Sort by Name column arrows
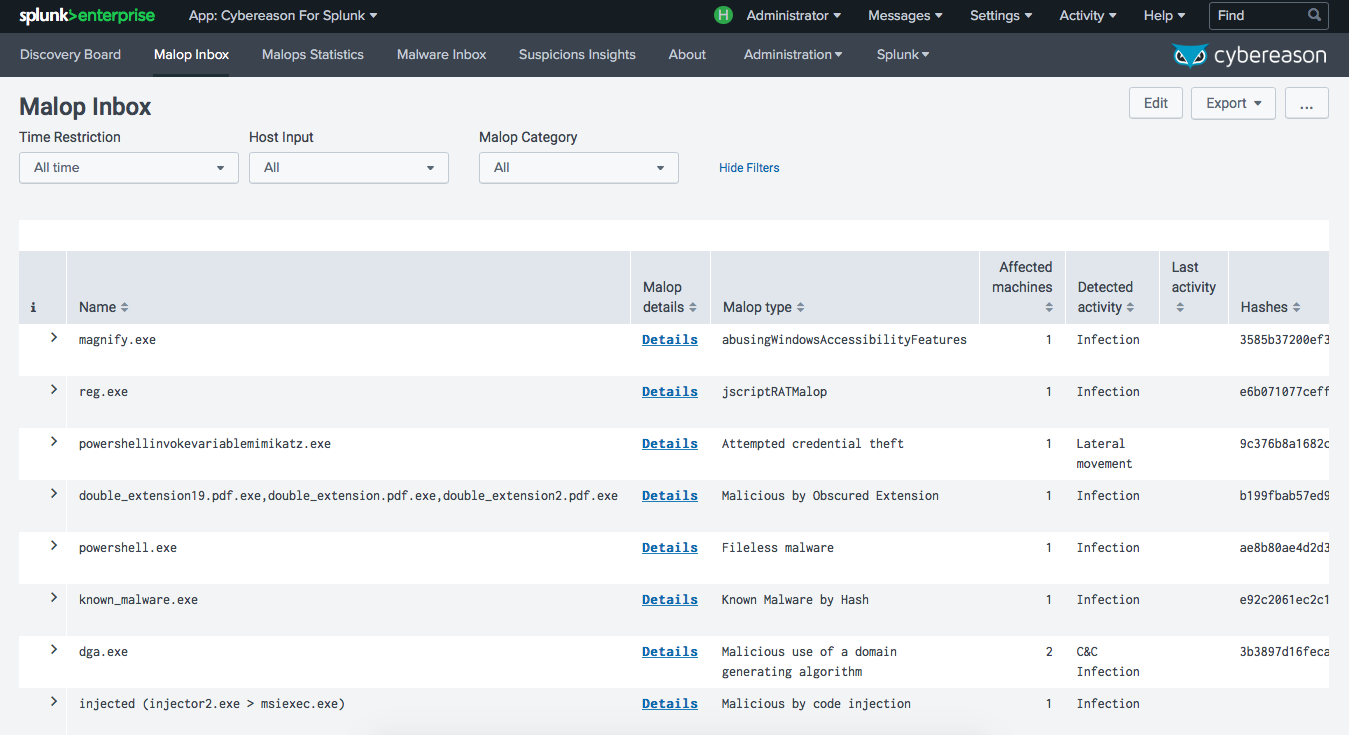 [125, 308]
